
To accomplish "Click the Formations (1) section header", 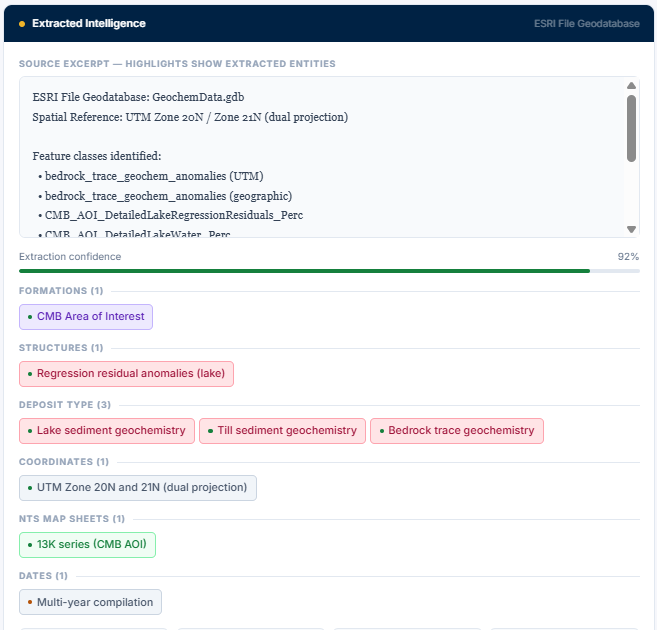I will (x=61, y=291).
